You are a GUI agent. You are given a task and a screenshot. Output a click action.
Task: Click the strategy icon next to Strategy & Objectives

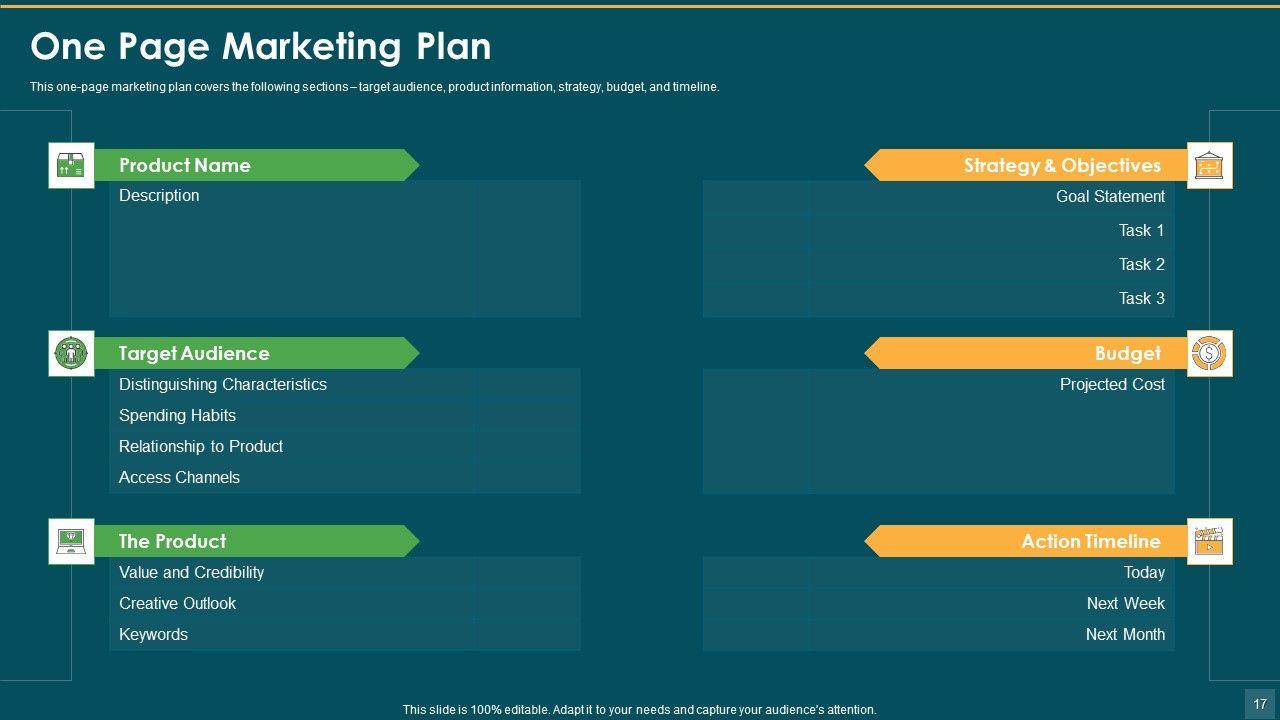[x=1209, y=165]
